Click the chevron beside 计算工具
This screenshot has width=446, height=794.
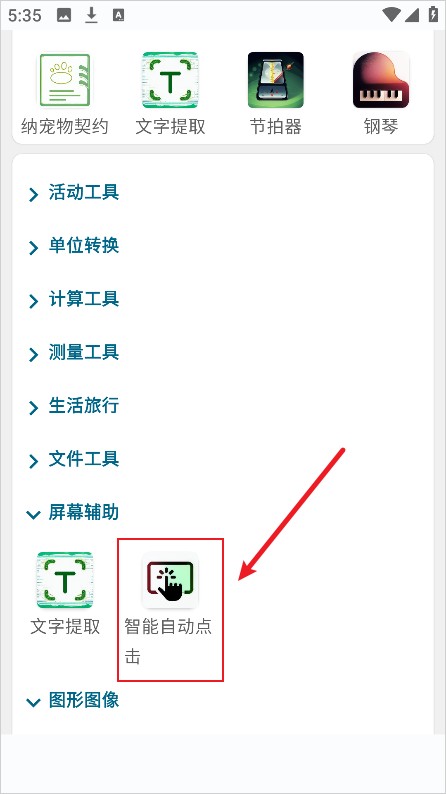tap(33, 301)
